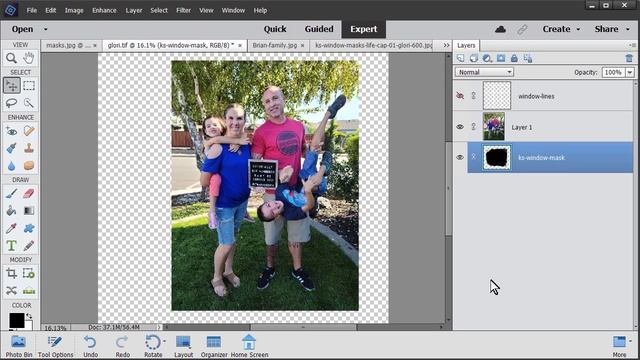
Task: Select the Paint Bucket tool
Action: pos(11,211)
